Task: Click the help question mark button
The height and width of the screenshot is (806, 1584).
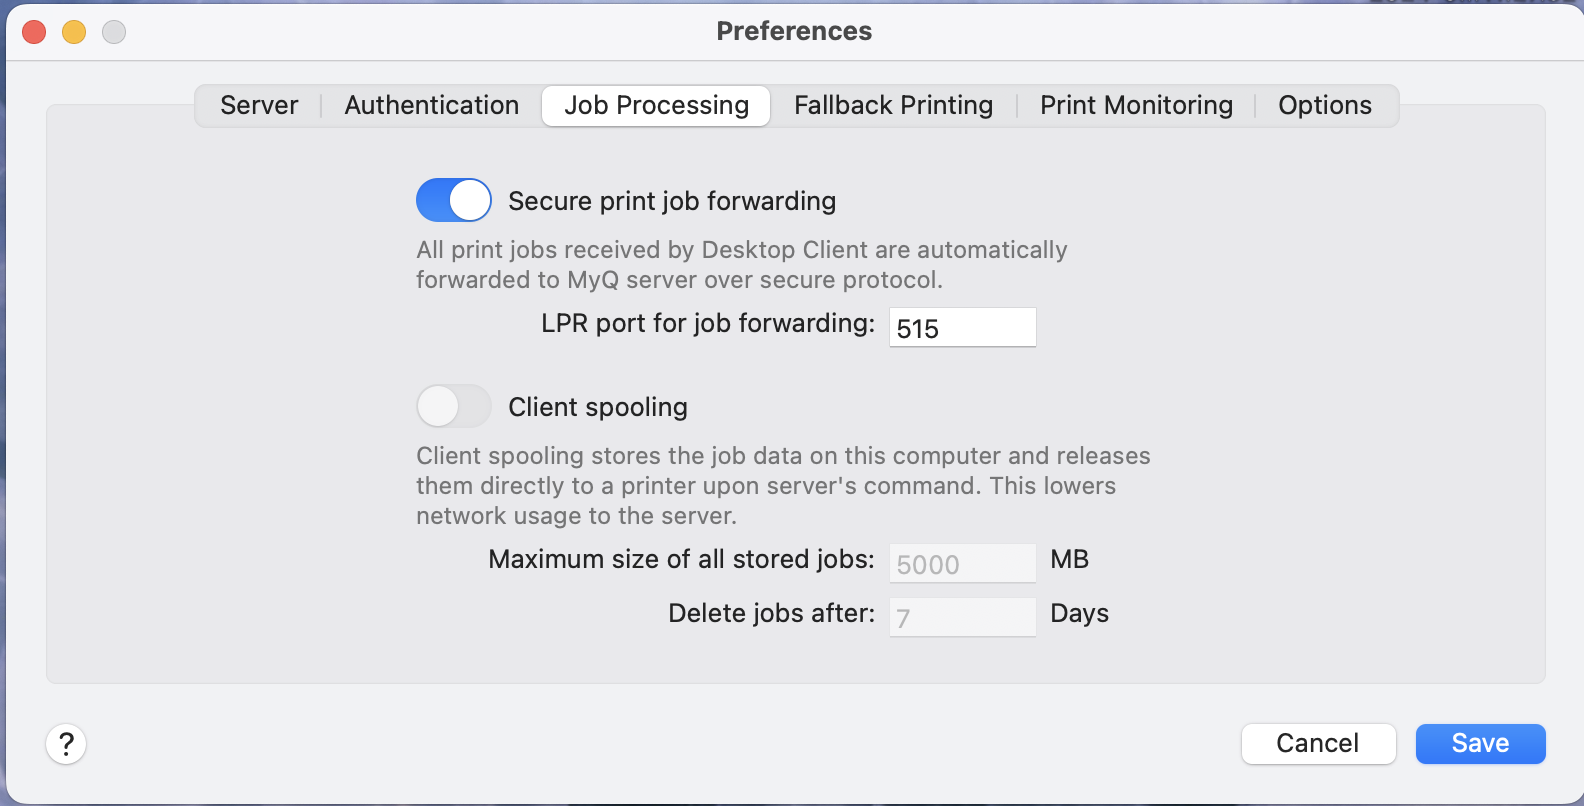Action: pyautogui.click(x=66, y=744)
